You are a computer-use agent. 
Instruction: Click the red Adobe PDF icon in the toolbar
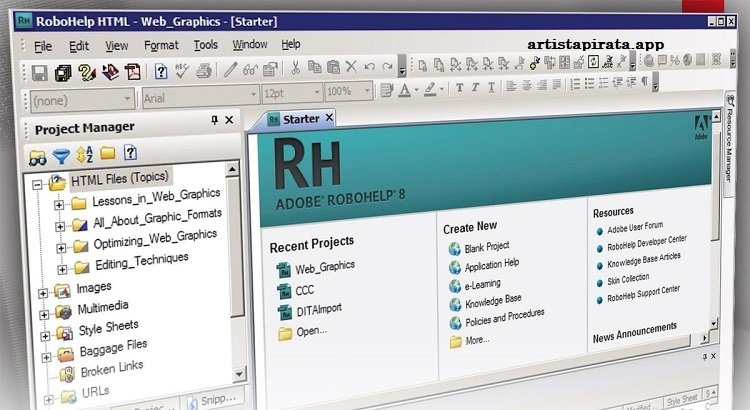[132, 71]
